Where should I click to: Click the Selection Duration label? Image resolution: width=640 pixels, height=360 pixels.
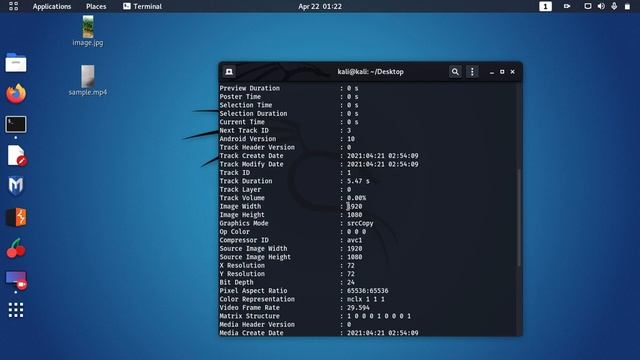click(253, 113)
